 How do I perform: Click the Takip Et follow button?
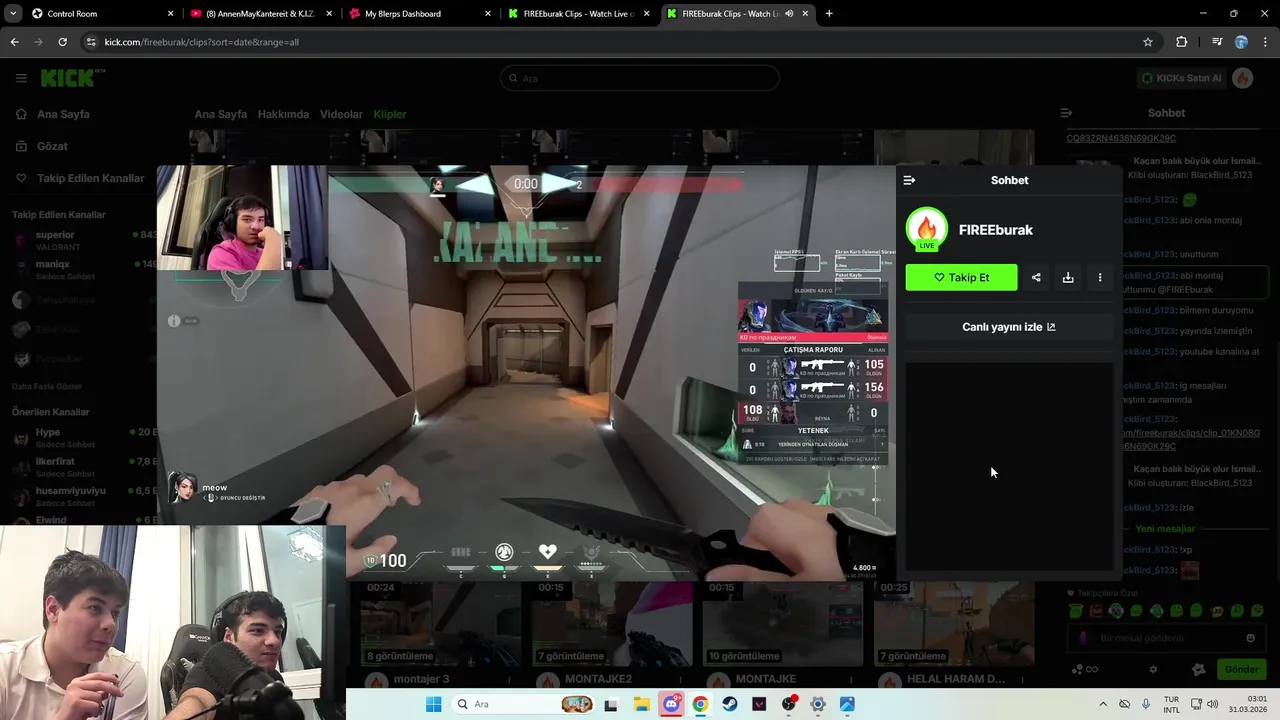coord(961,277)
